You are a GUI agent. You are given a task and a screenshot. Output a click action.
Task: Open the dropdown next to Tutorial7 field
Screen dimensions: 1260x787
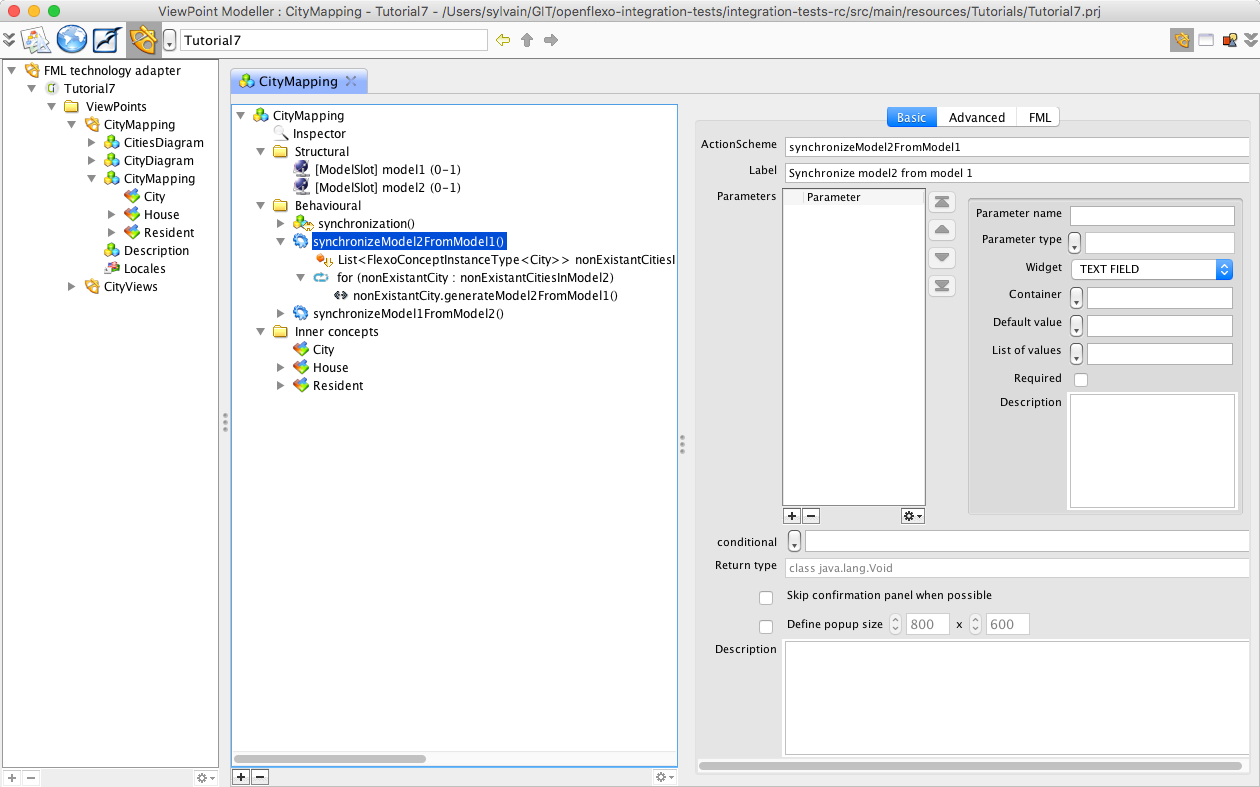click(170, 40)
